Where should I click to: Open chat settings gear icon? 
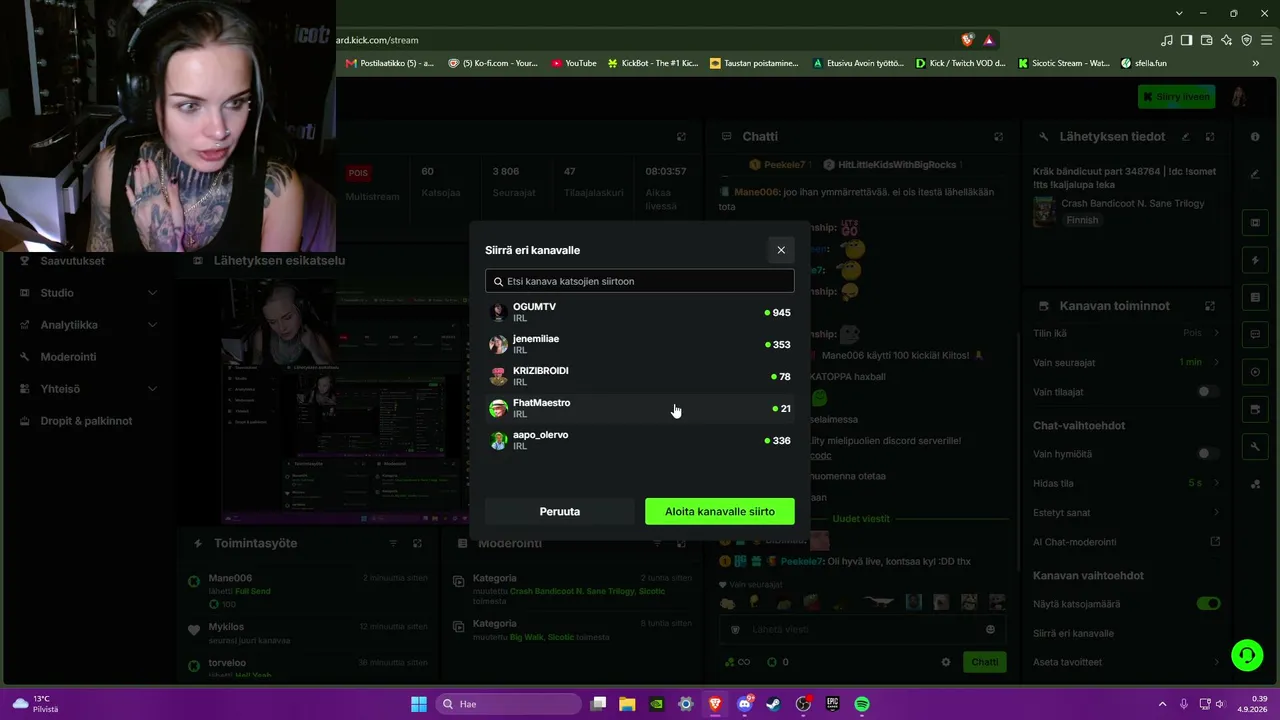(x=946, y=662)
